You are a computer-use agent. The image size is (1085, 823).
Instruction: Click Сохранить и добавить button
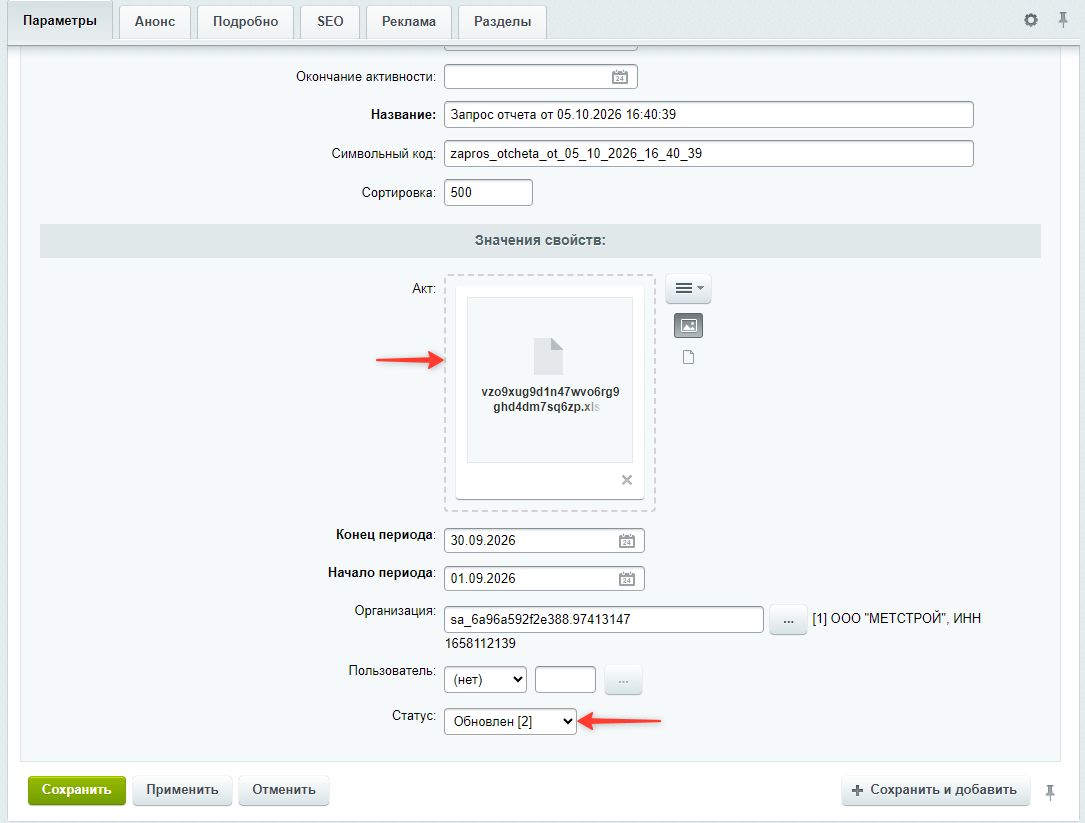click(x=936, y=790)
